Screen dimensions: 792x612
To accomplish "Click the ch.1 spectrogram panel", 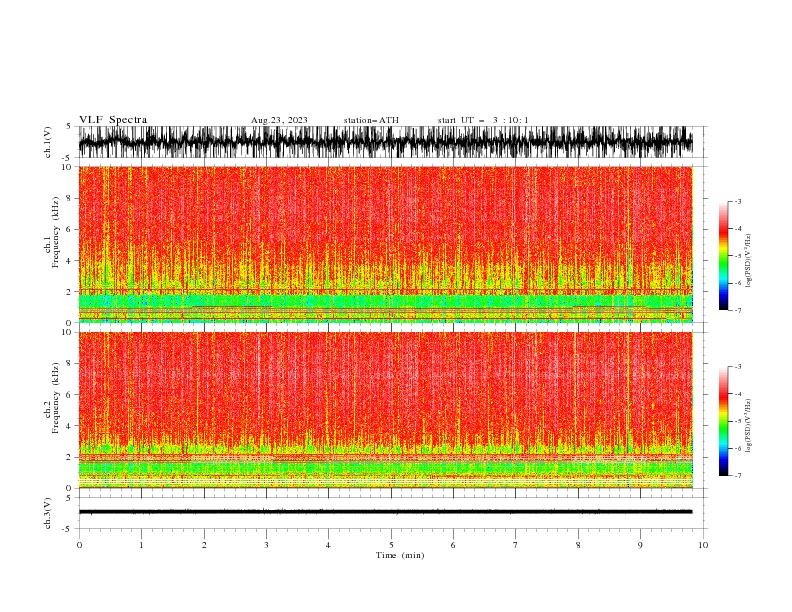I will coord(385,244).
